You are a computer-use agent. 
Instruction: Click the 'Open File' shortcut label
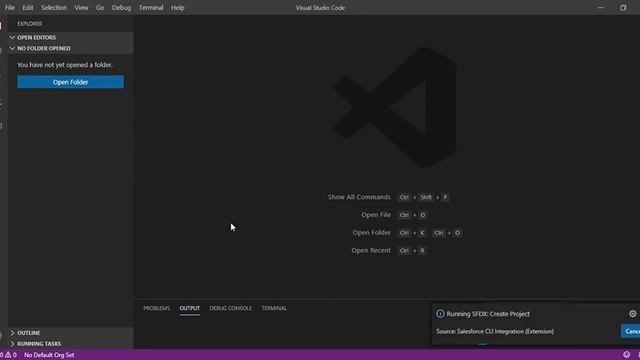tap(376, 215)
